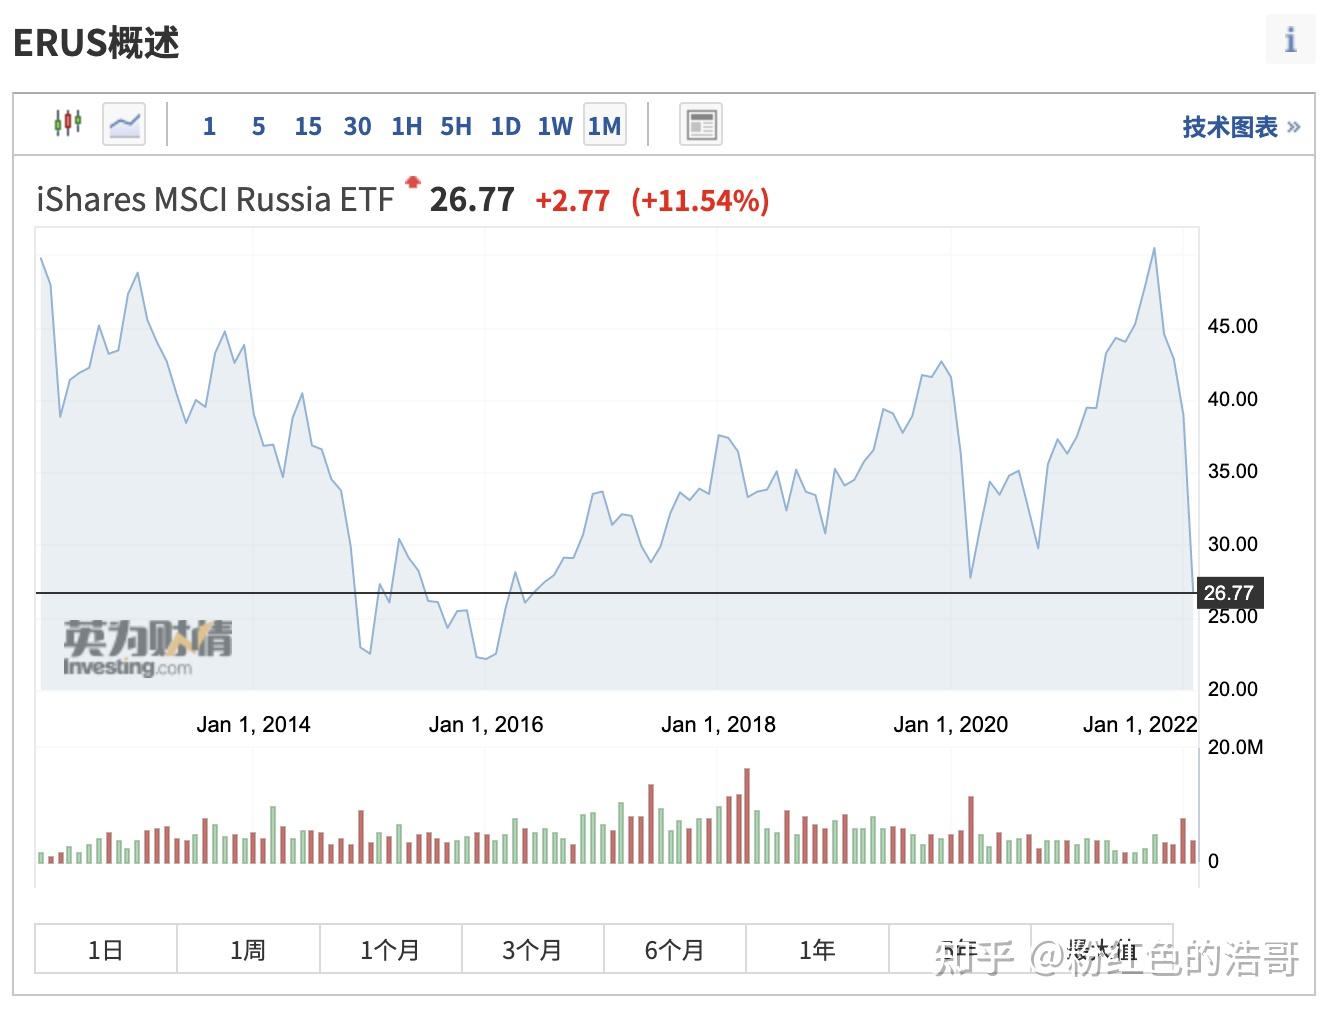Select the 1周 range tab
Viewport: 1334px width, 1014px height.
coord(248,949)
